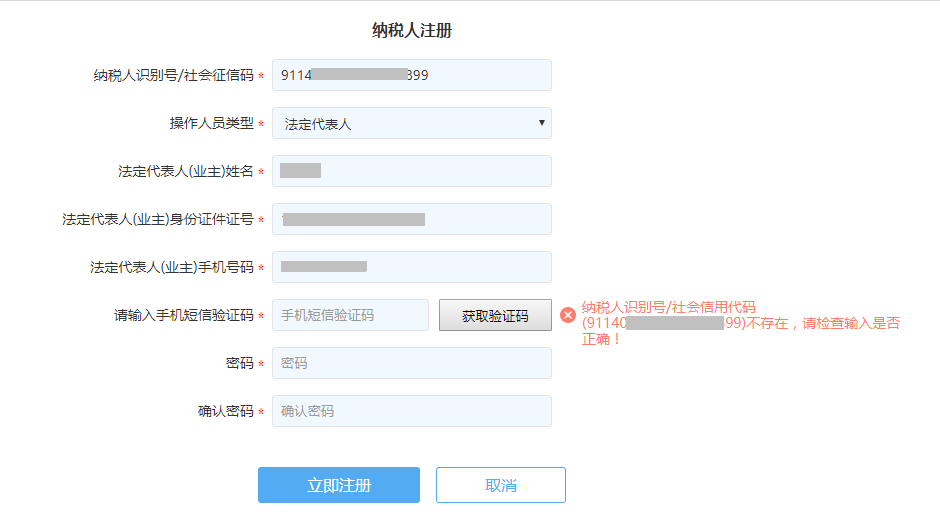Submit with the 立即注册 button
Screen dimensions: 940x522
point(339,485)
